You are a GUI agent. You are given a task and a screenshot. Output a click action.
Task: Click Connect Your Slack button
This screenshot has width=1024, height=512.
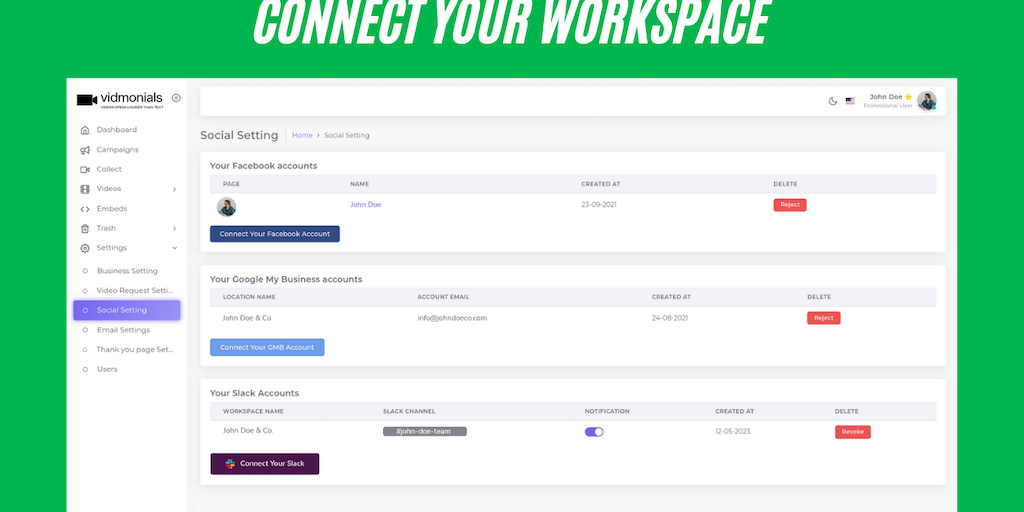click(264, 464)
